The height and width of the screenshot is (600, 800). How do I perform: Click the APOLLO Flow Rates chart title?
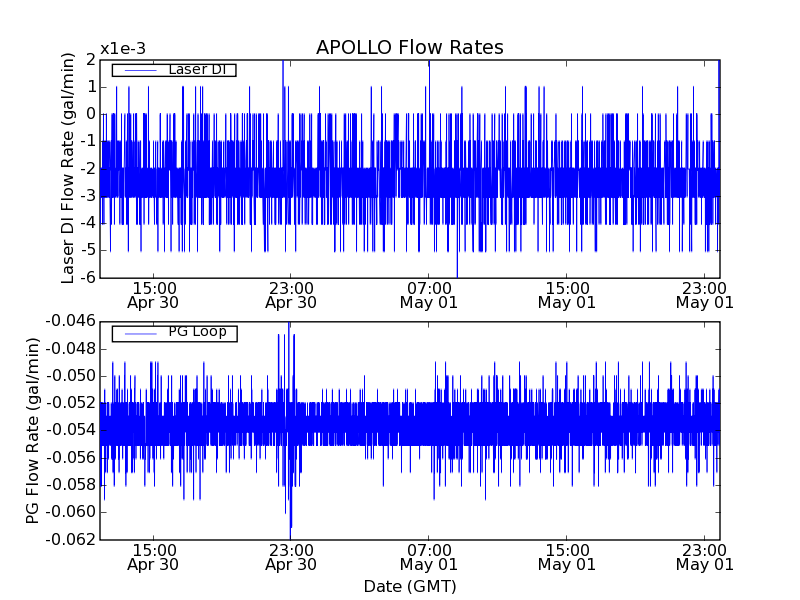coord(409,48)
